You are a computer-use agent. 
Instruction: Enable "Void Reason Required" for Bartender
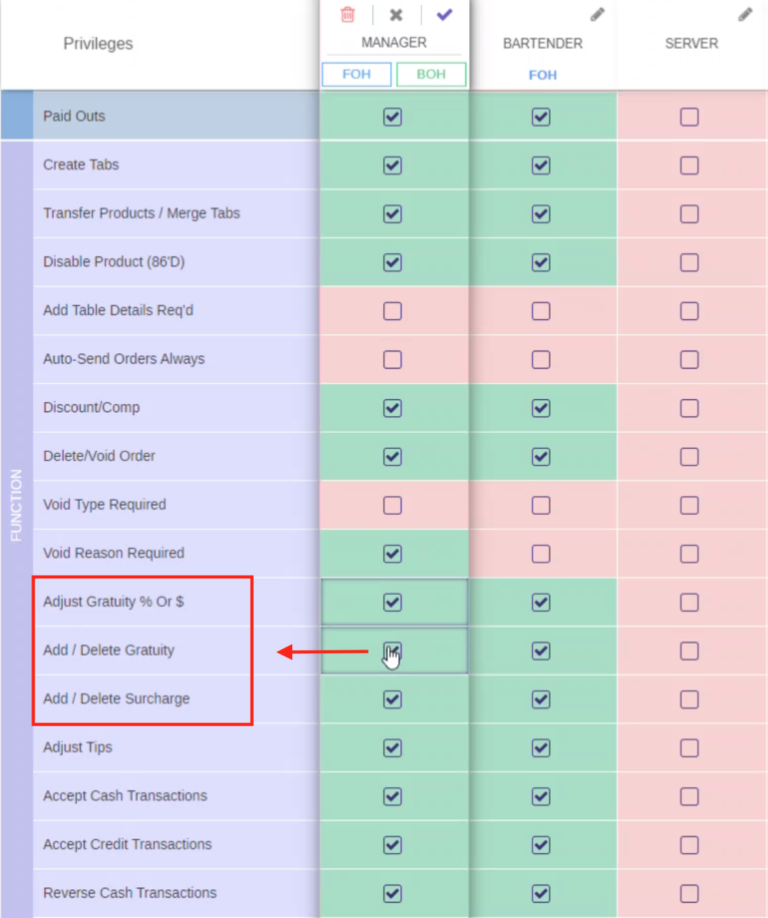pos(540,553)
